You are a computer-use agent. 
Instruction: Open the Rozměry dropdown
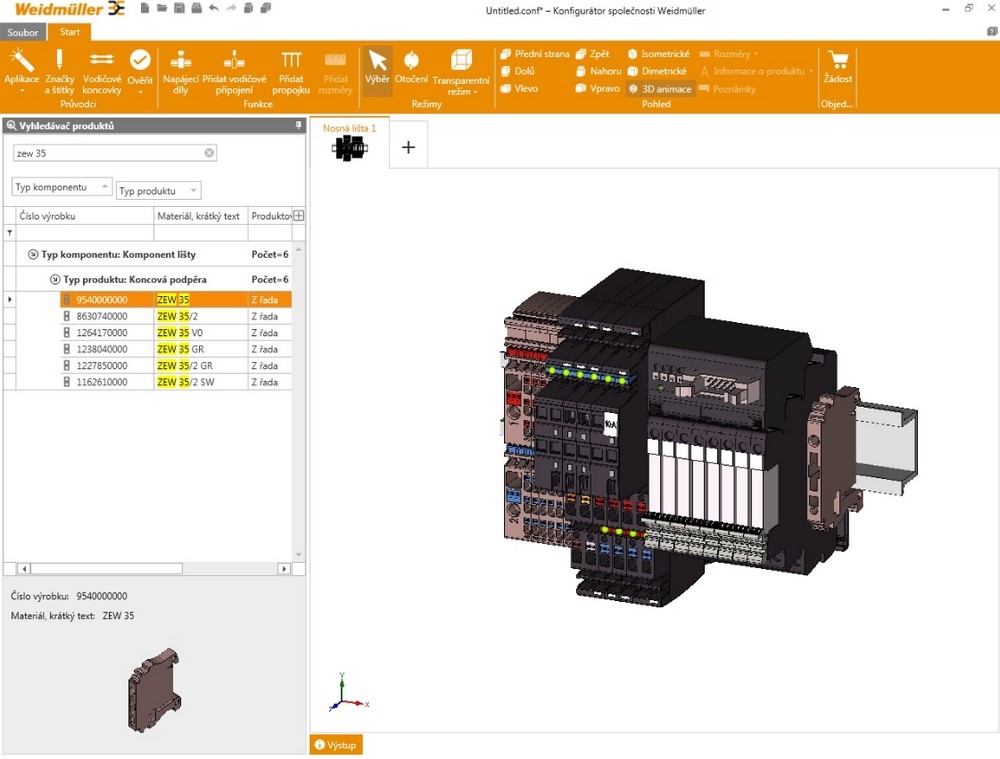(x=729, y=54)
